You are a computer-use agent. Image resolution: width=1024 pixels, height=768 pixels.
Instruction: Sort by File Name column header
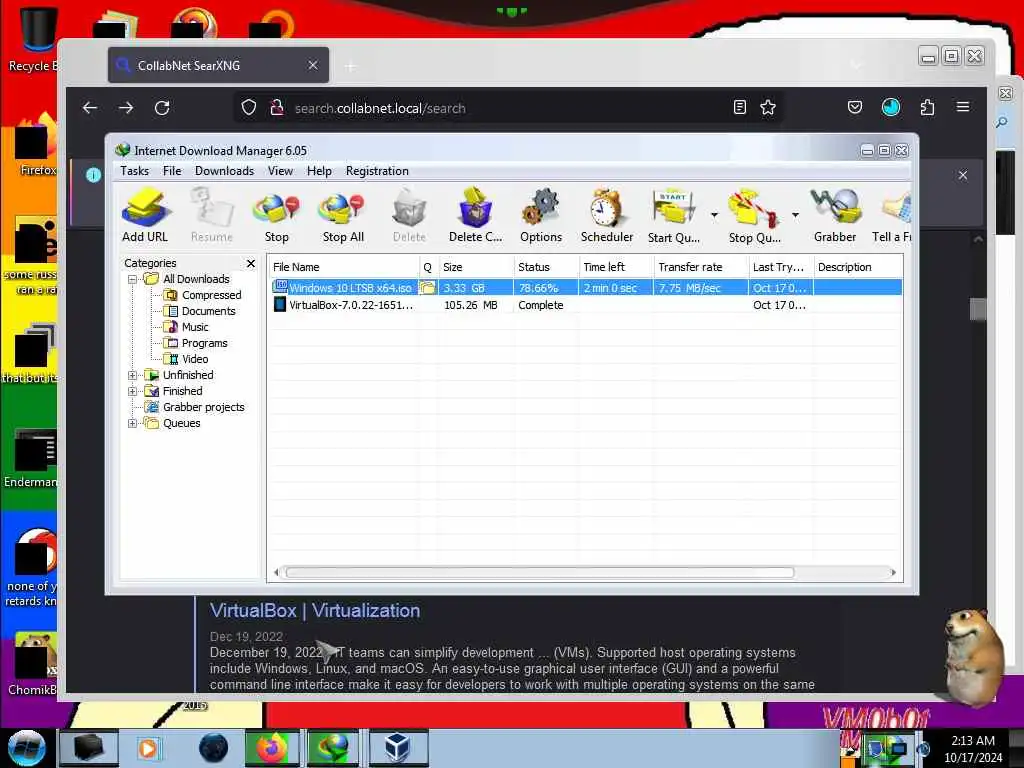pyautogui.click(x=344, y=267)
